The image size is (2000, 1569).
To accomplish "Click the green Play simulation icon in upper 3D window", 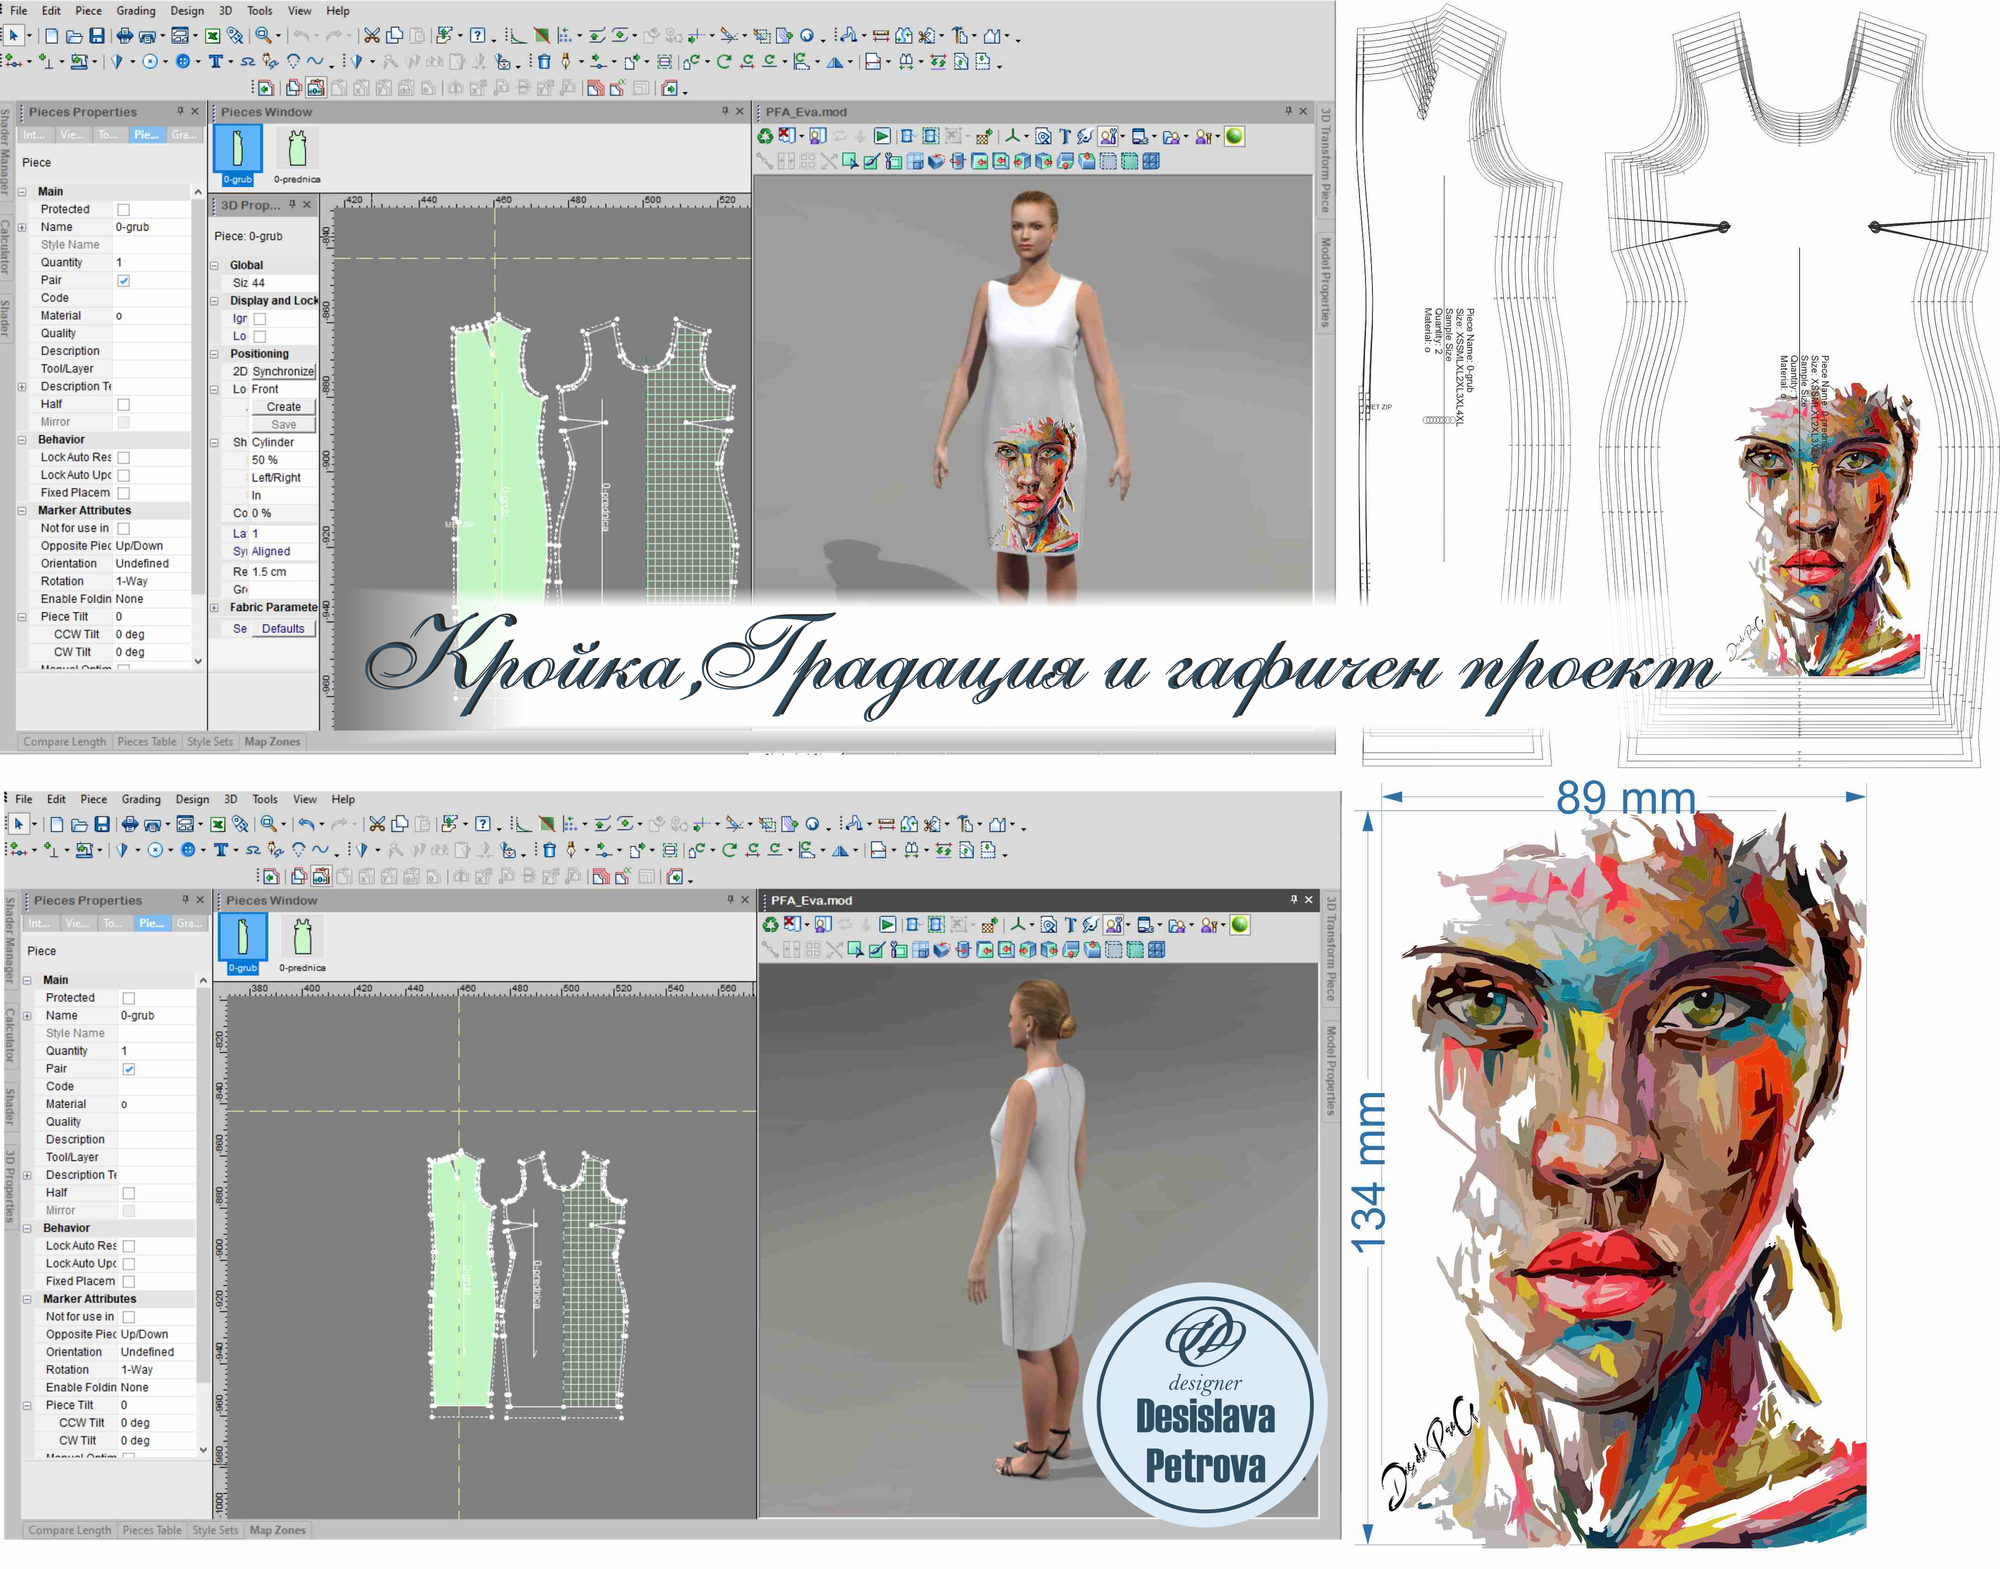I will [882, 136].
